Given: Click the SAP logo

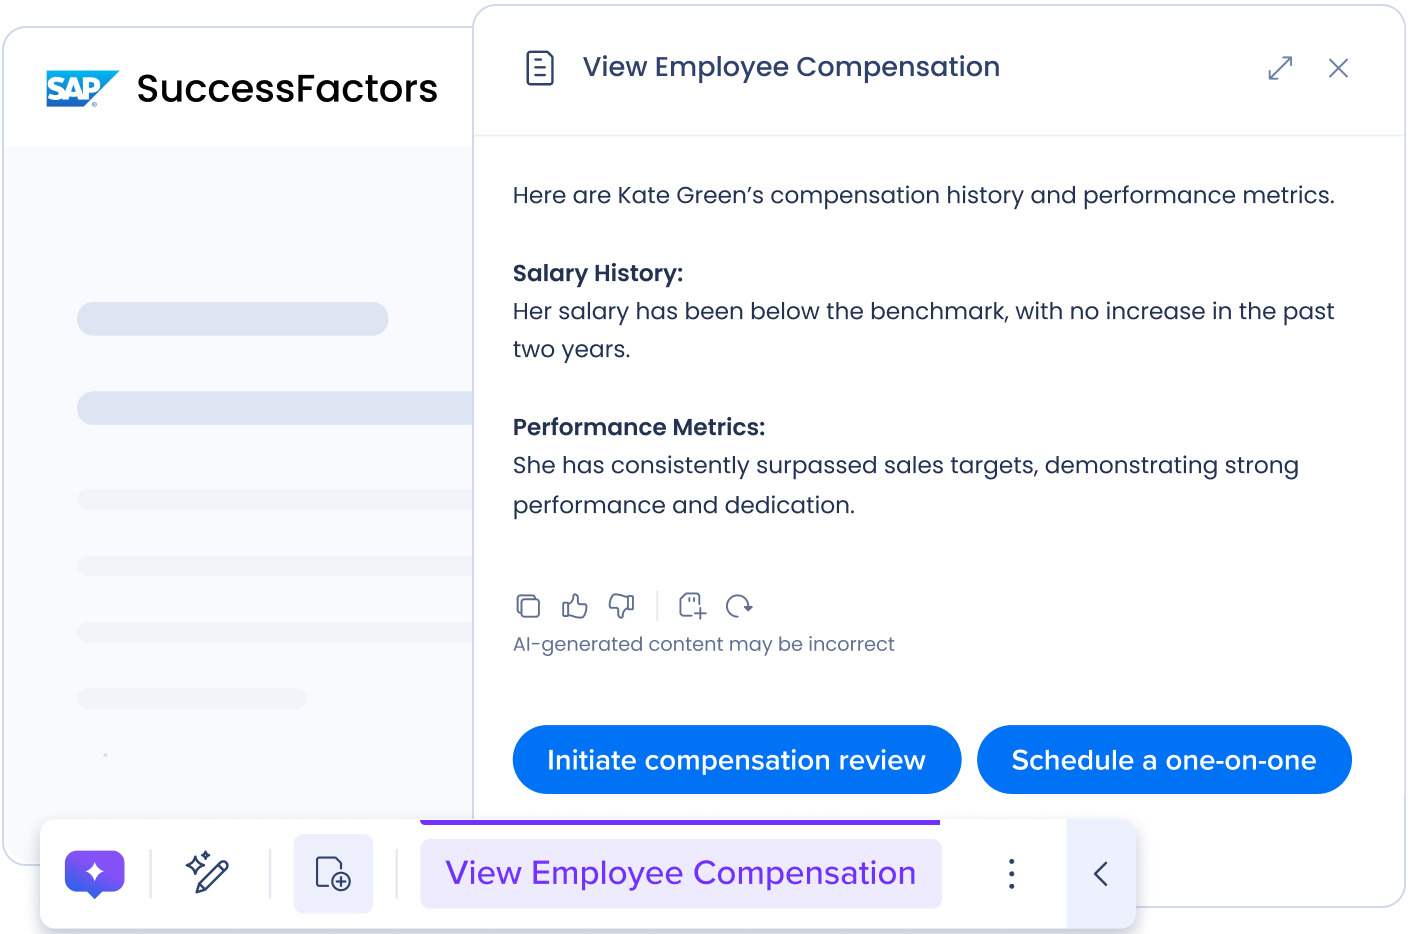Looking at the screenshot, I should [x=82, y=88].
